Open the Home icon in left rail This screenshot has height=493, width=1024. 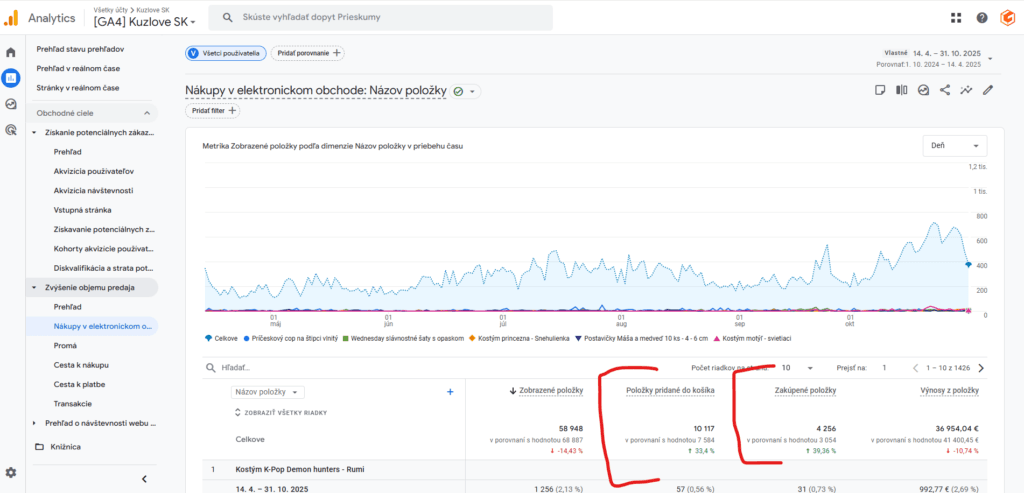pos(10,52)
